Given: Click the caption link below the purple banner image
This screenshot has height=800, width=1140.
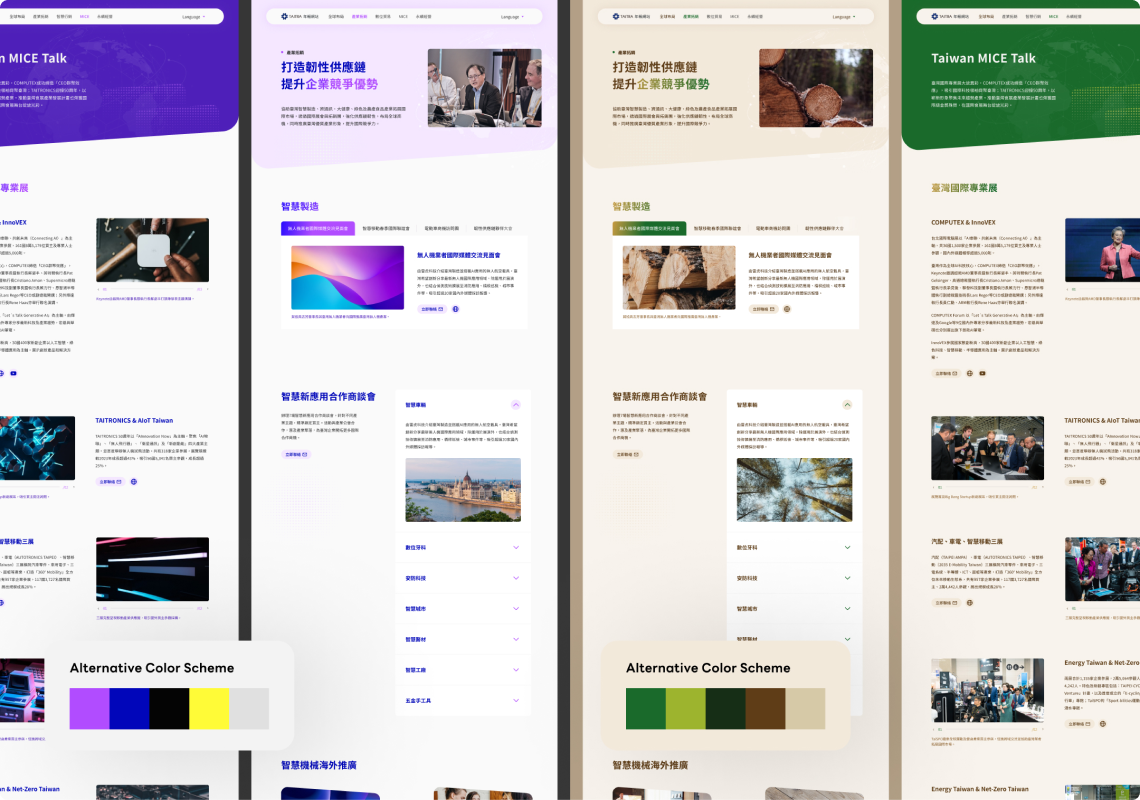Looking at the screenshot, I should pos(339,315).
